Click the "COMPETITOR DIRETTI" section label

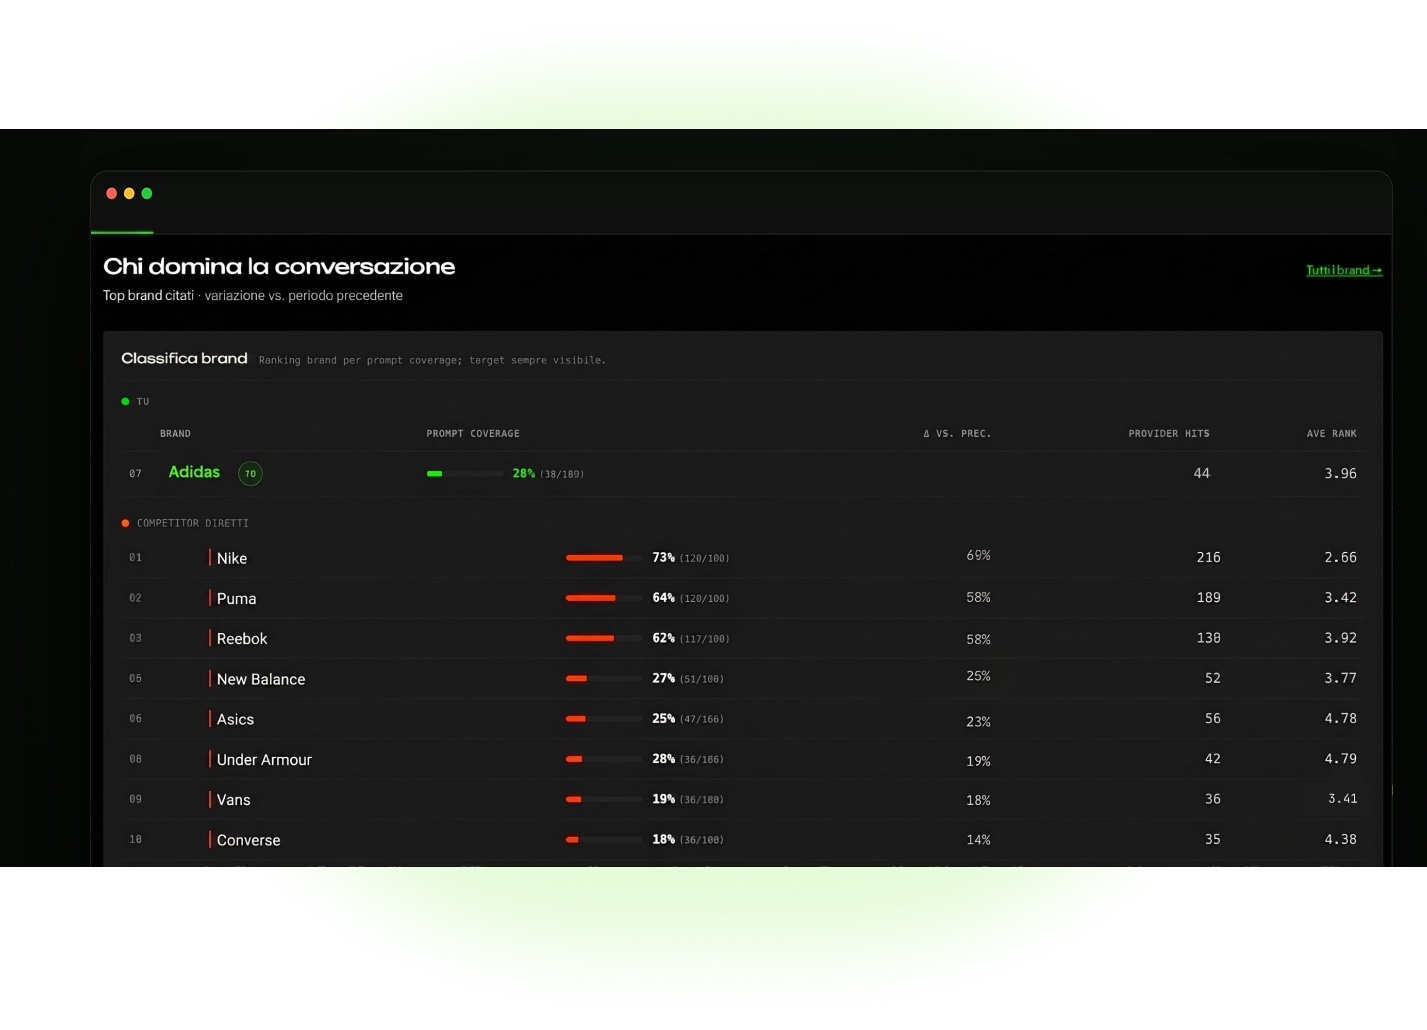(193, 523)
